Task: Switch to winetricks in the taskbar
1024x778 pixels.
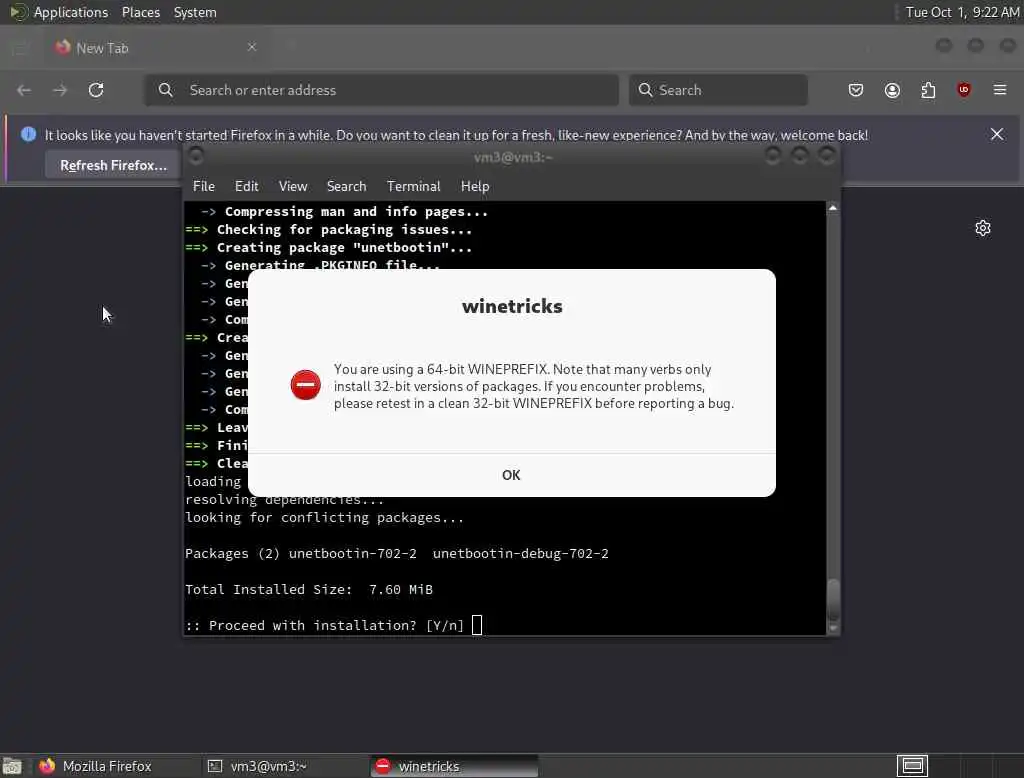Action: click(x=454, y=766)
